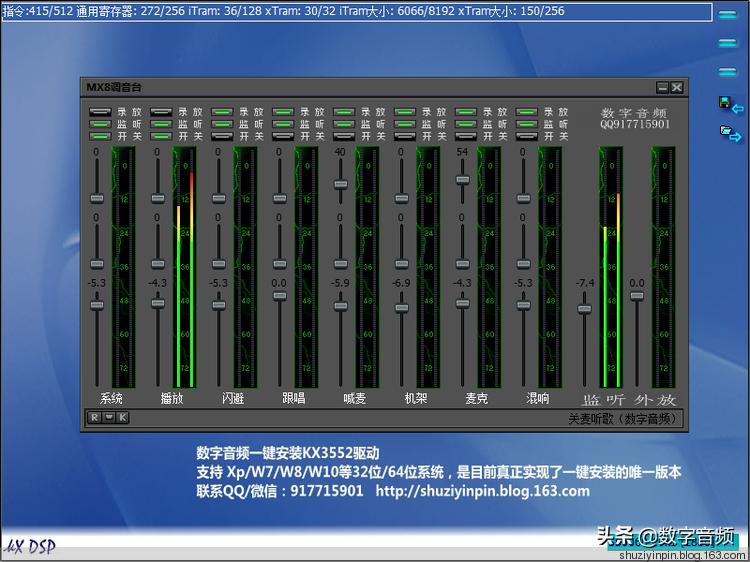
Task: Click the 闪避 volume fader at -5.3
Action: 219,305
